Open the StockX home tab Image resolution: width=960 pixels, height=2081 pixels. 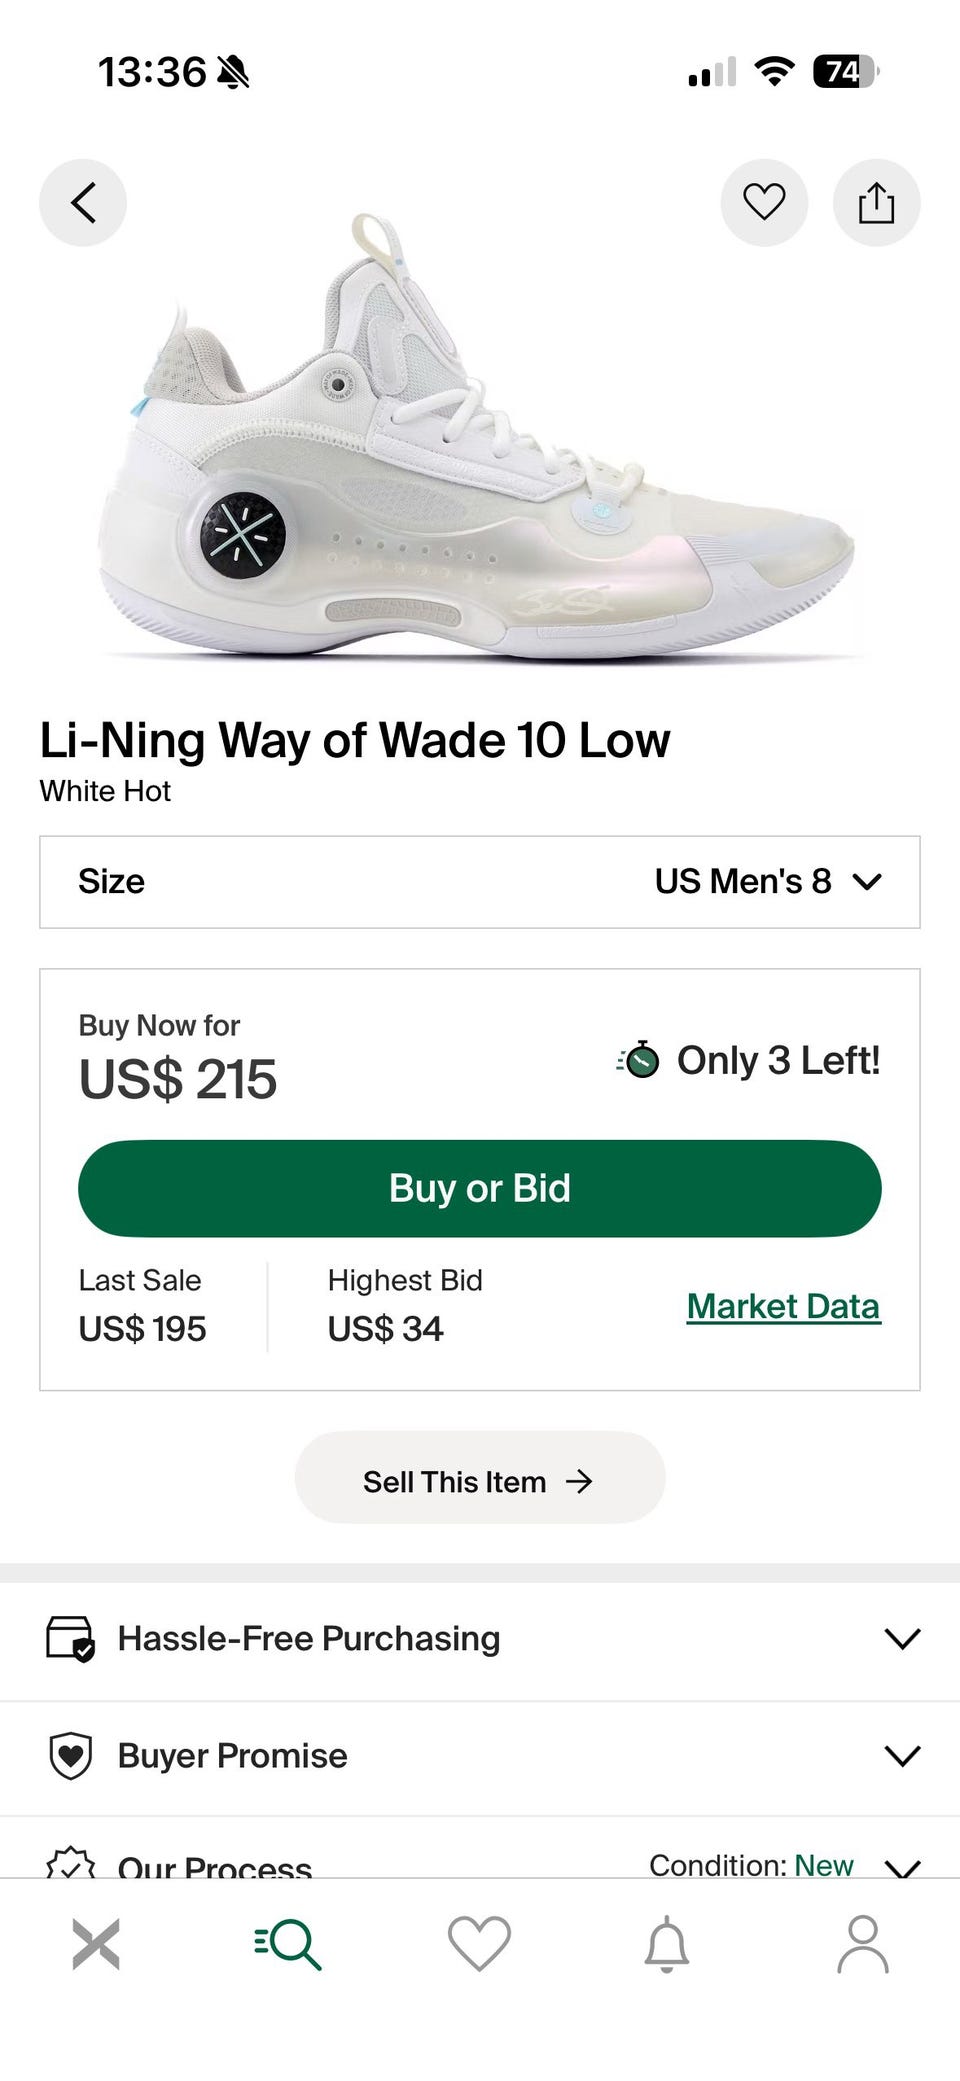[96, 1944]
